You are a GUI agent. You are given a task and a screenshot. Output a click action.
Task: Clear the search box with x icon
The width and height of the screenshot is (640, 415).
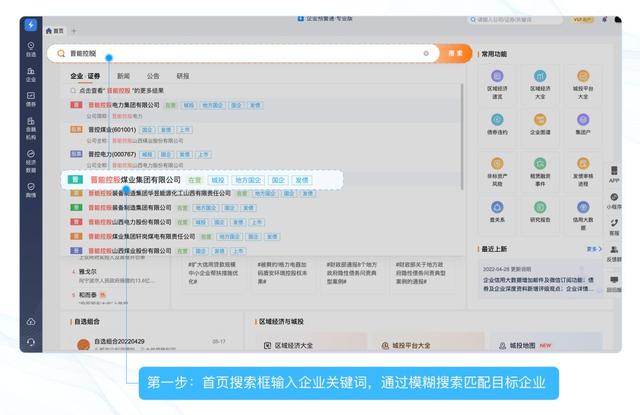[426, 53]
